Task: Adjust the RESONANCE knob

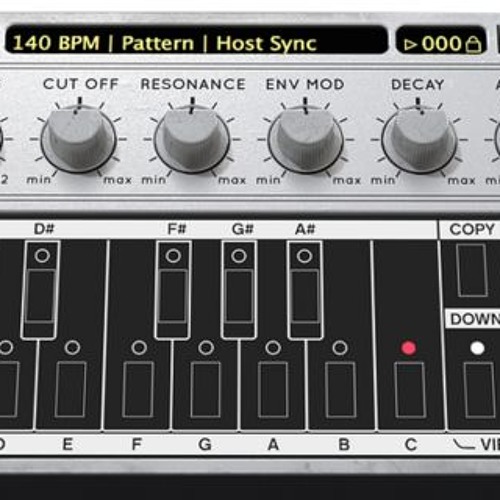Action: point(192,139)
